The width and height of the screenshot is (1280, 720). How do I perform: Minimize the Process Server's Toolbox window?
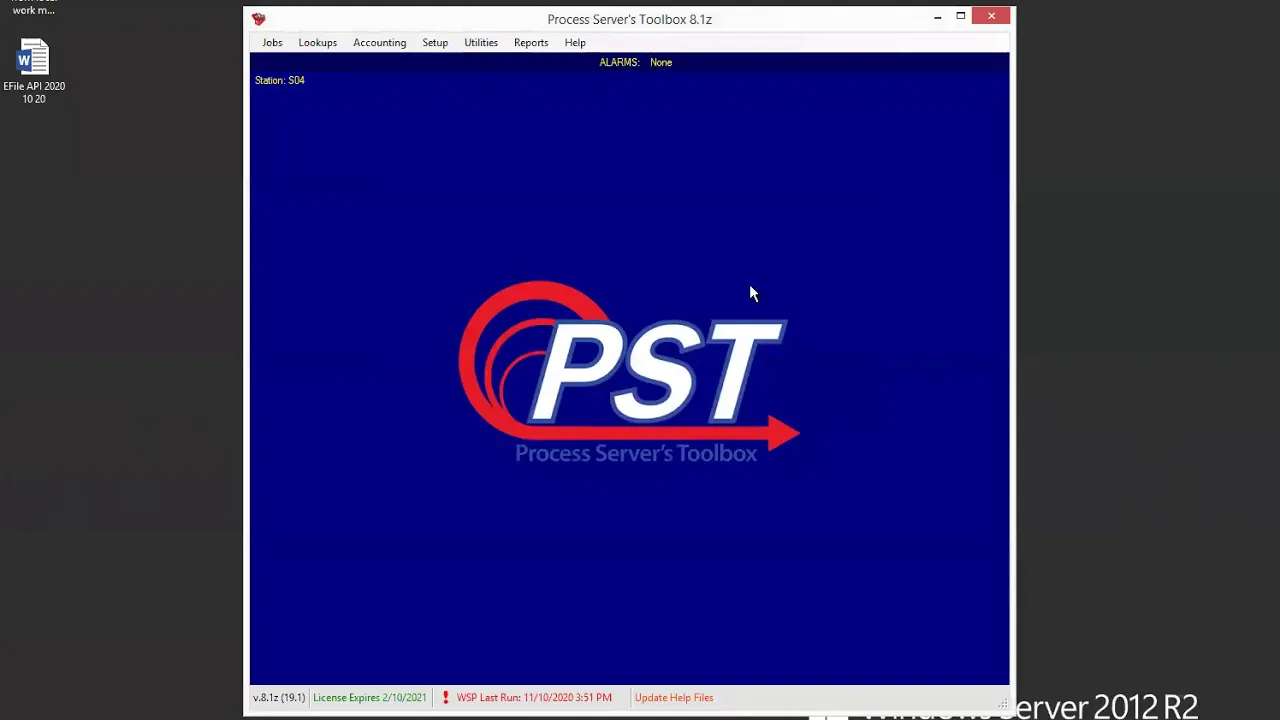pos(937,16)
